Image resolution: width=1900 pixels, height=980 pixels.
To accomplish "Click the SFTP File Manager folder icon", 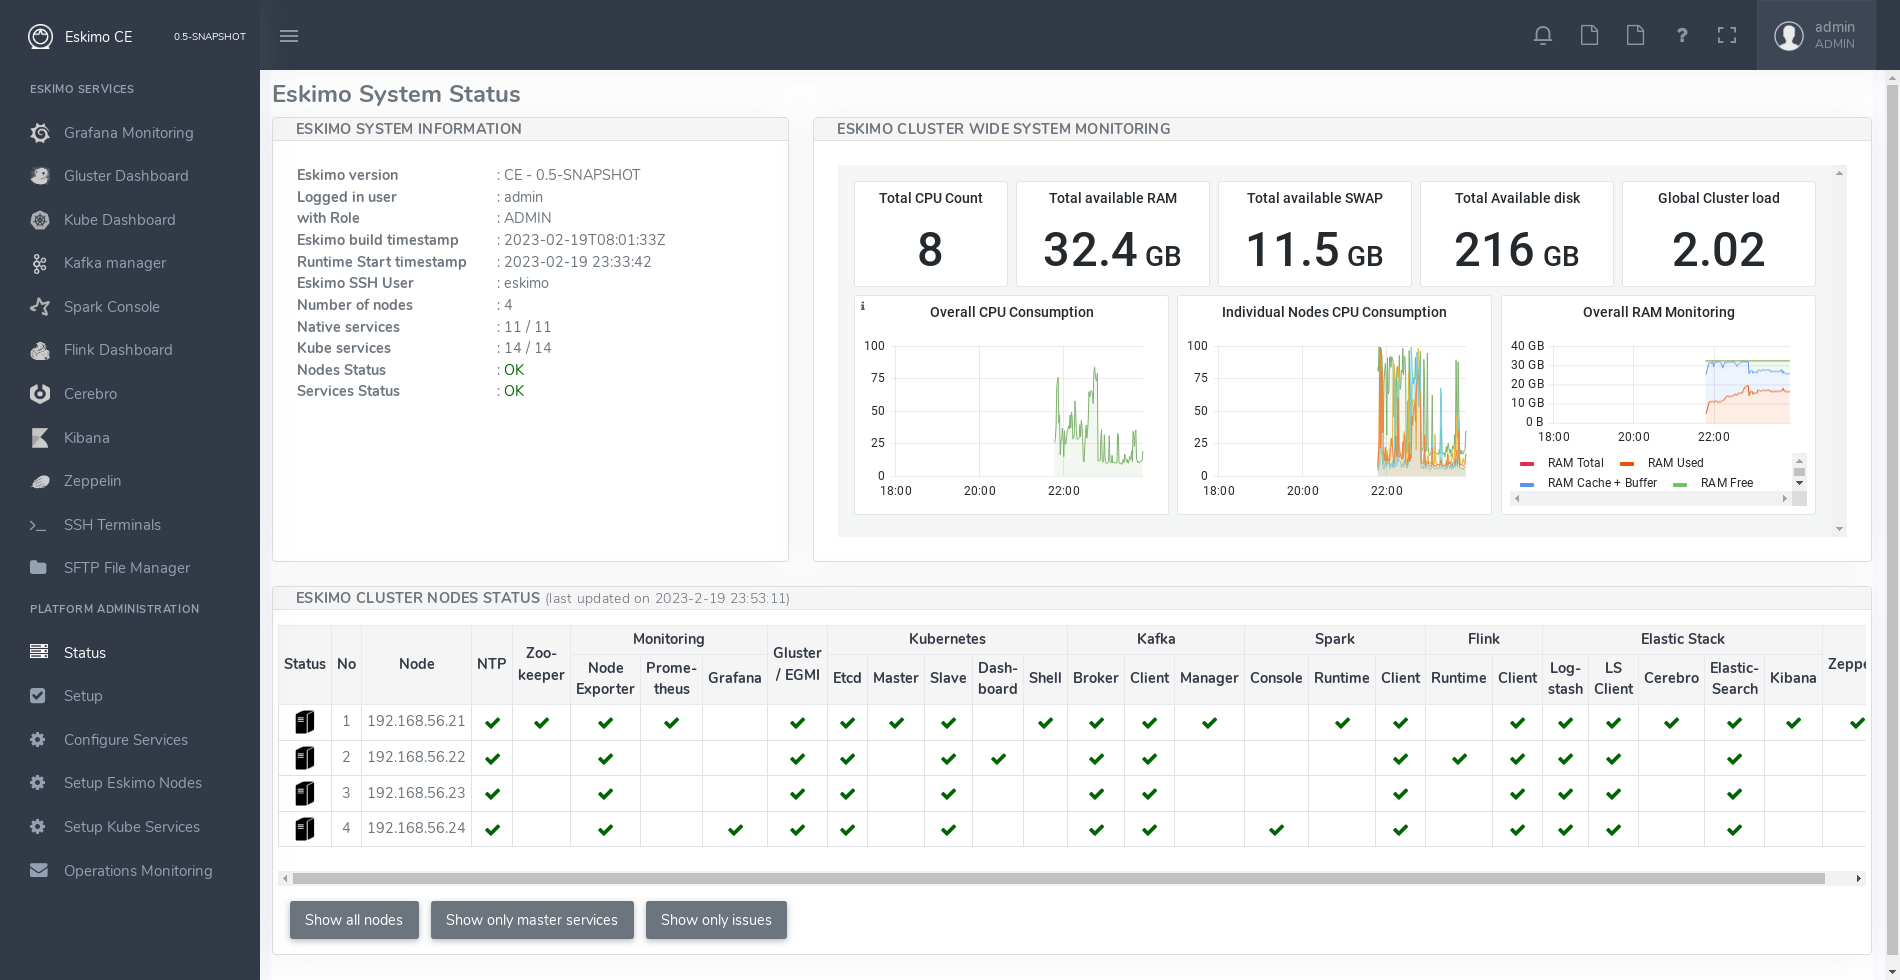I will 38,568.
